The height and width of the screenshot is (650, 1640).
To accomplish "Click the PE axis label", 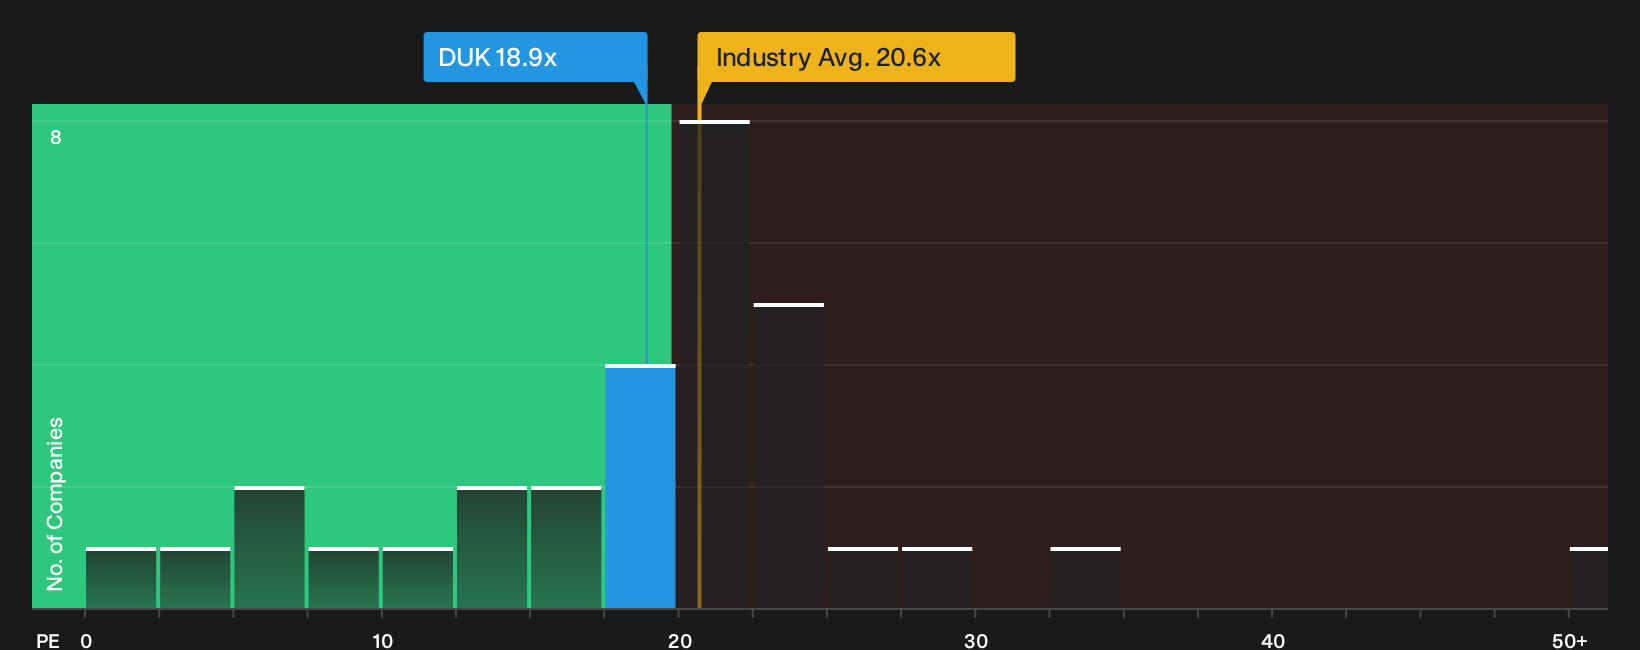I will [x=48, y=641].
